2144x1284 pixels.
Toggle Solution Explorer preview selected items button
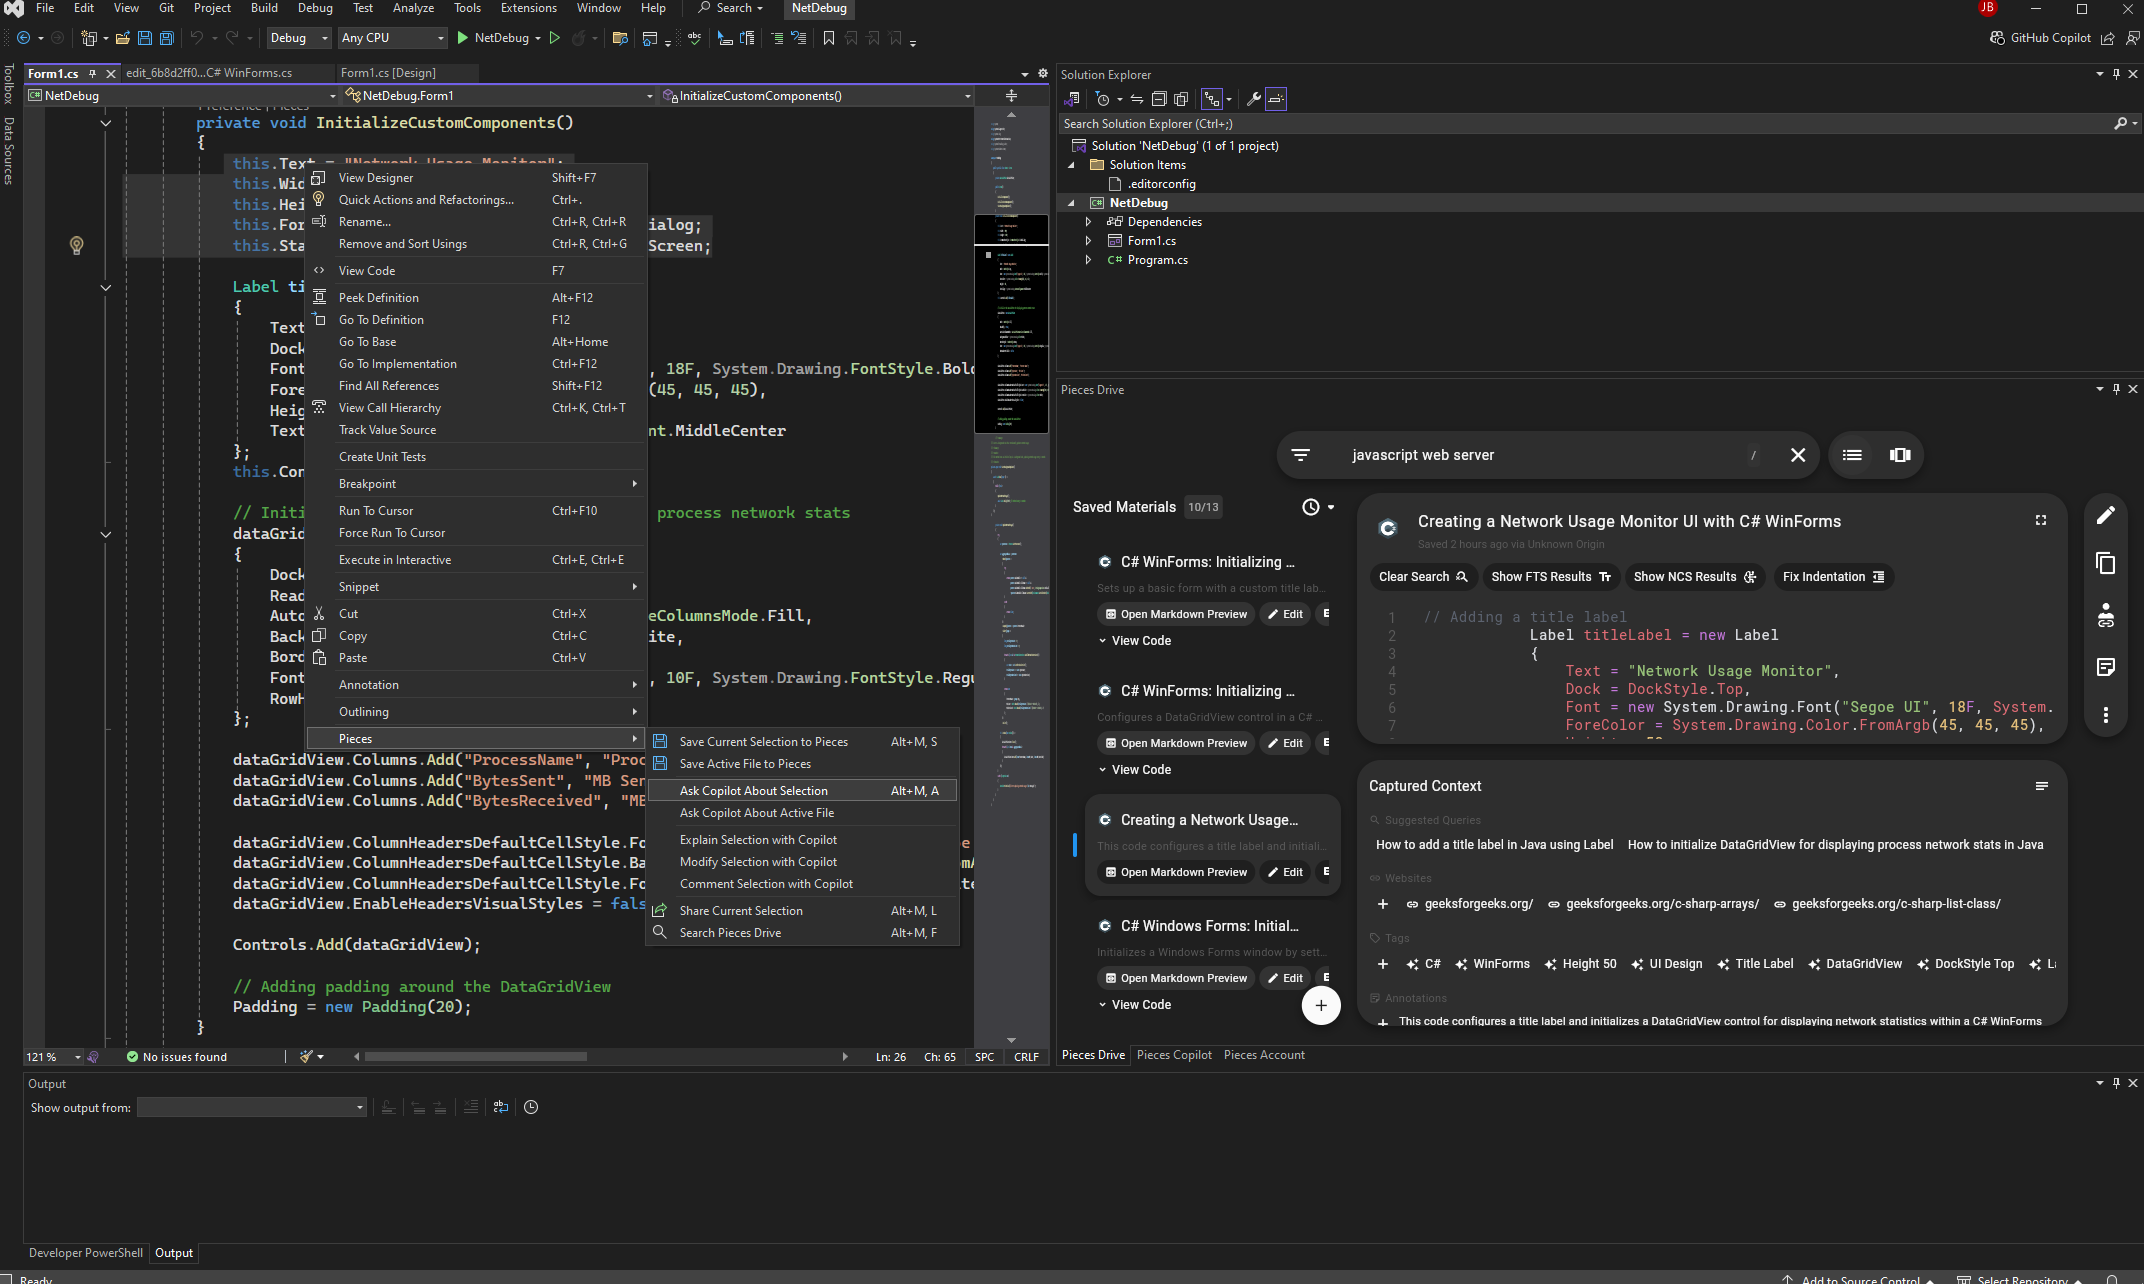point(1275,99)
